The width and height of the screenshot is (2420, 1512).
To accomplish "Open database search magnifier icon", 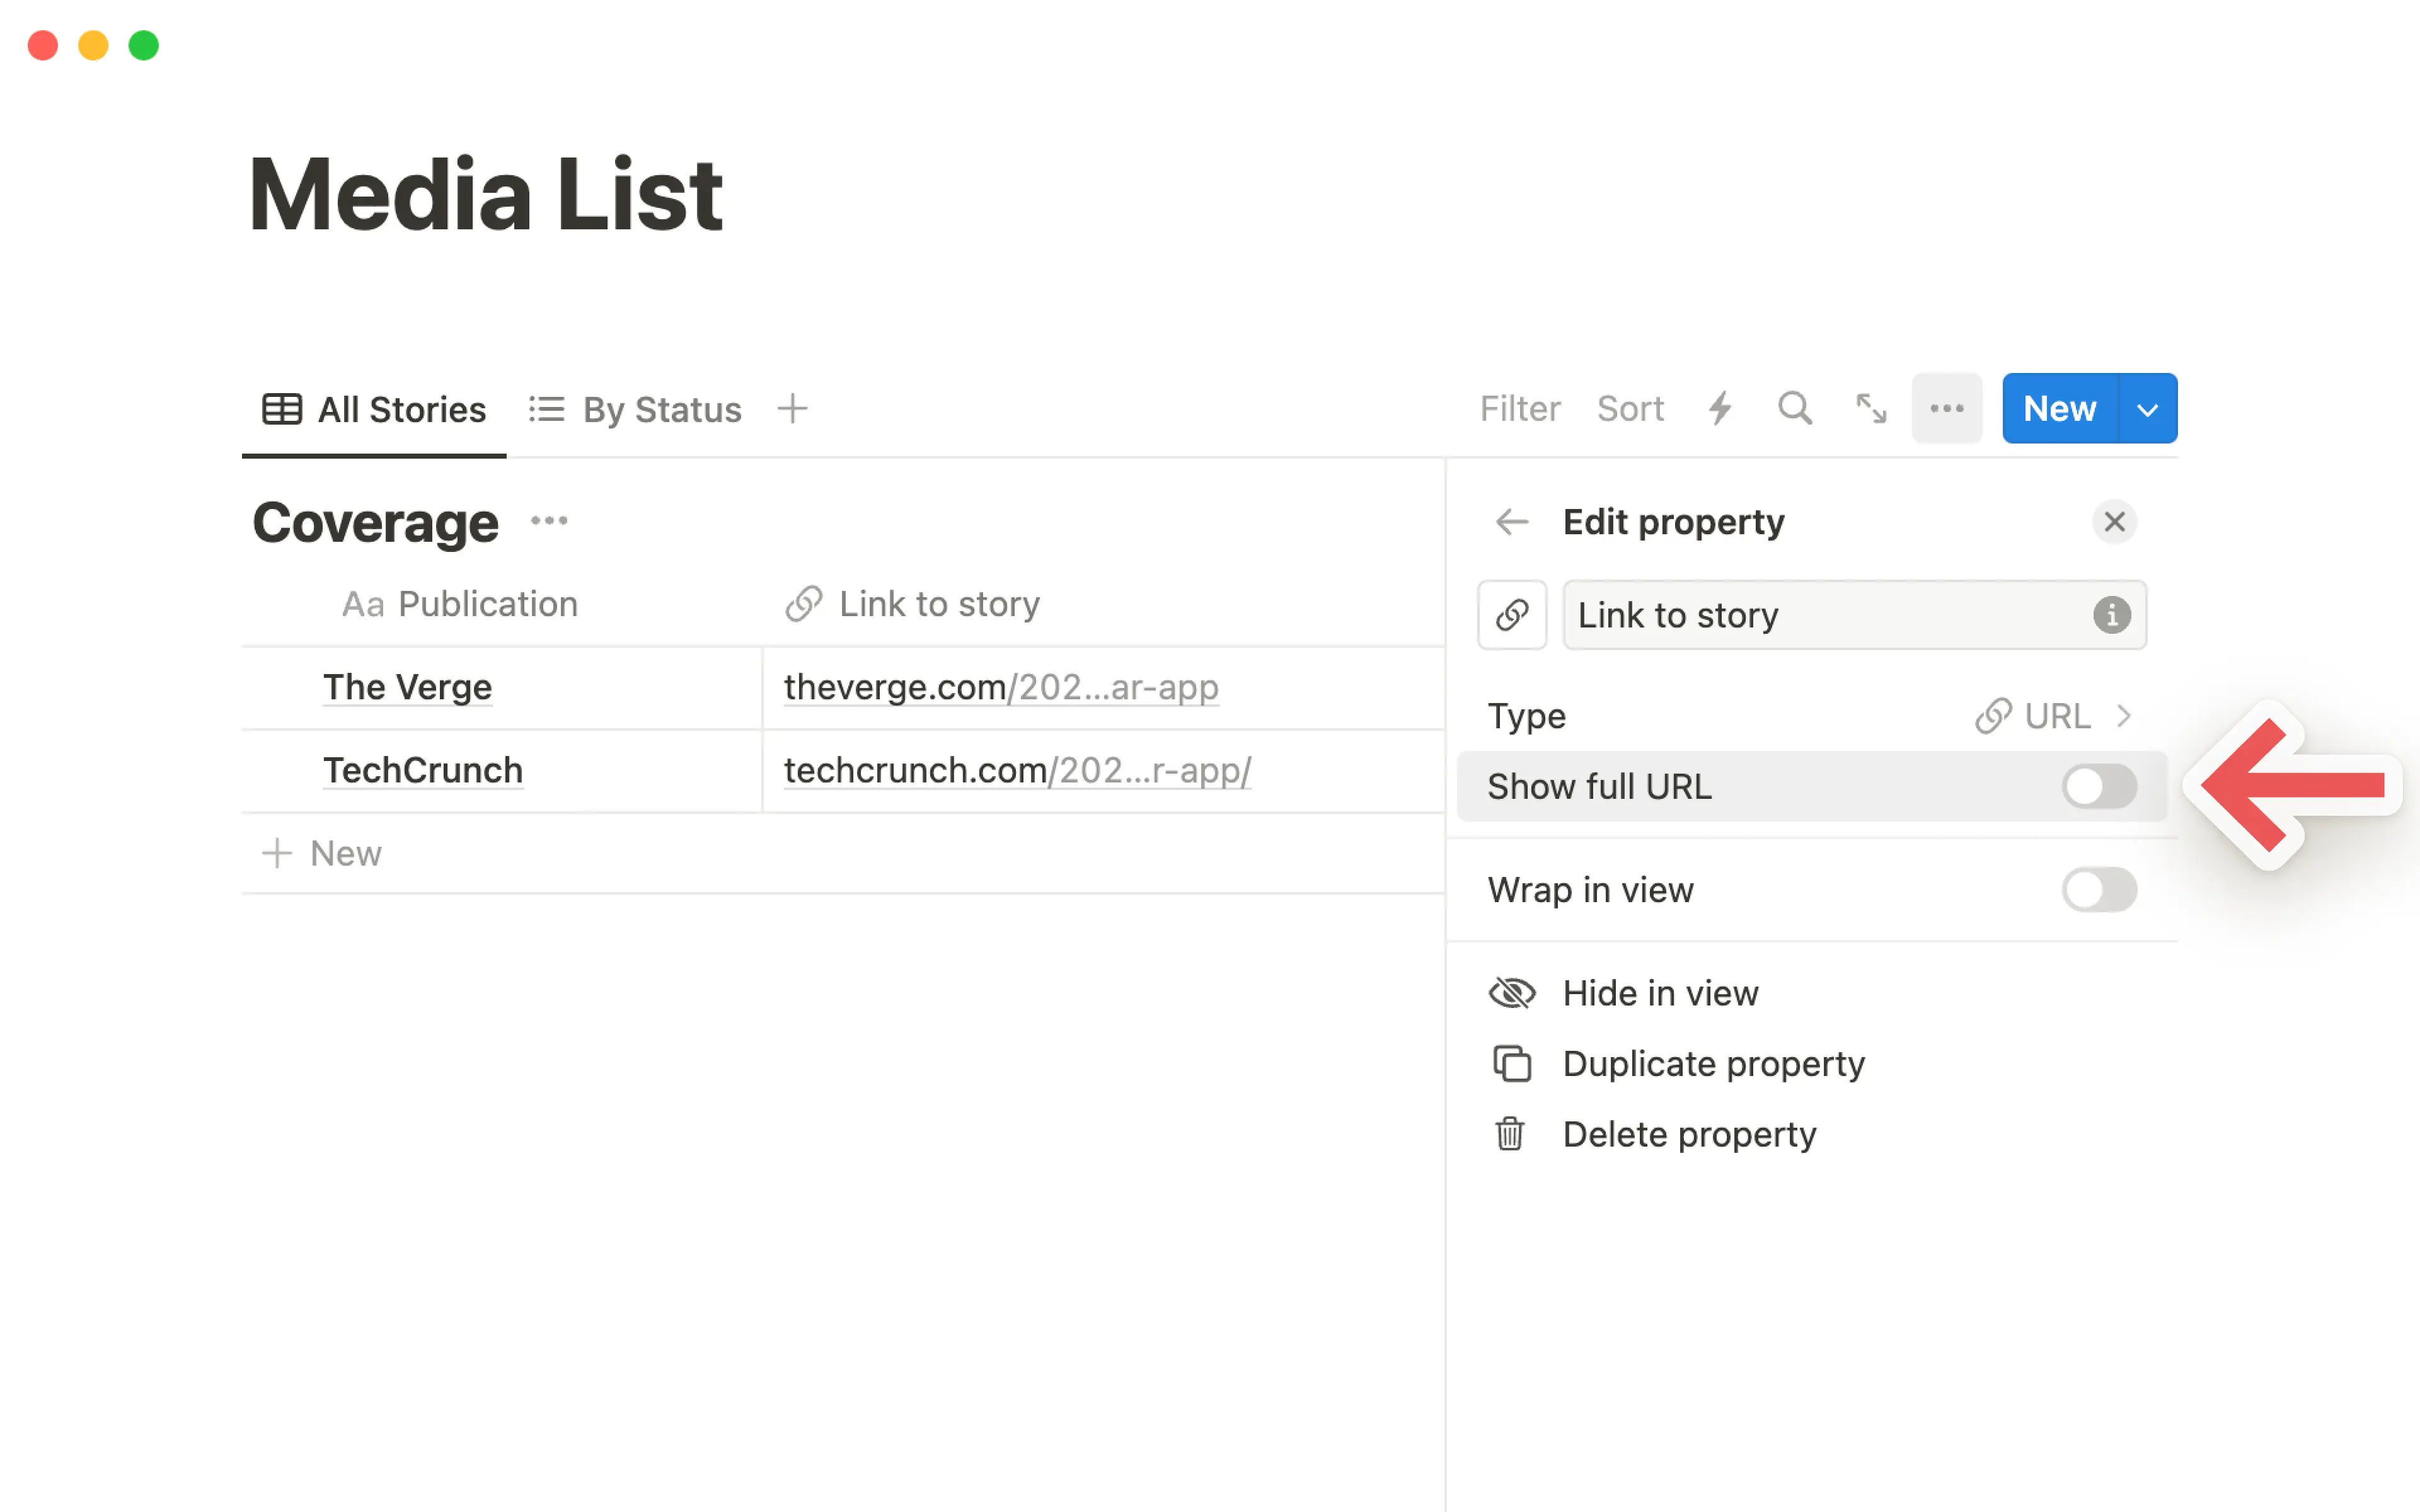I will tap(1795, 408).
